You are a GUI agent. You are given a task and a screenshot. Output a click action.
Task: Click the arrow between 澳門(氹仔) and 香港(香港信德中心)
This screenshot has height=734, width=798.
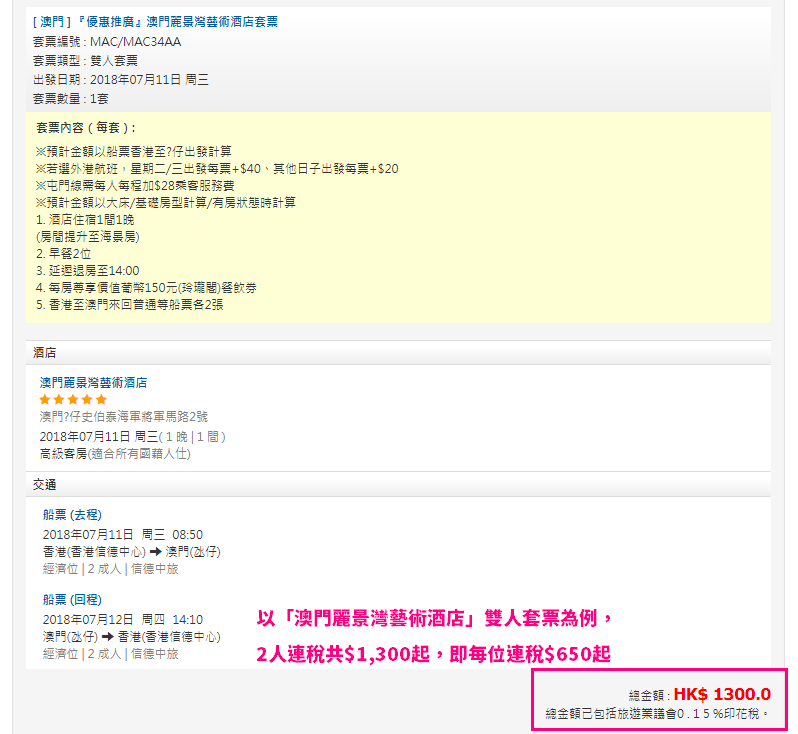point(107,637)
